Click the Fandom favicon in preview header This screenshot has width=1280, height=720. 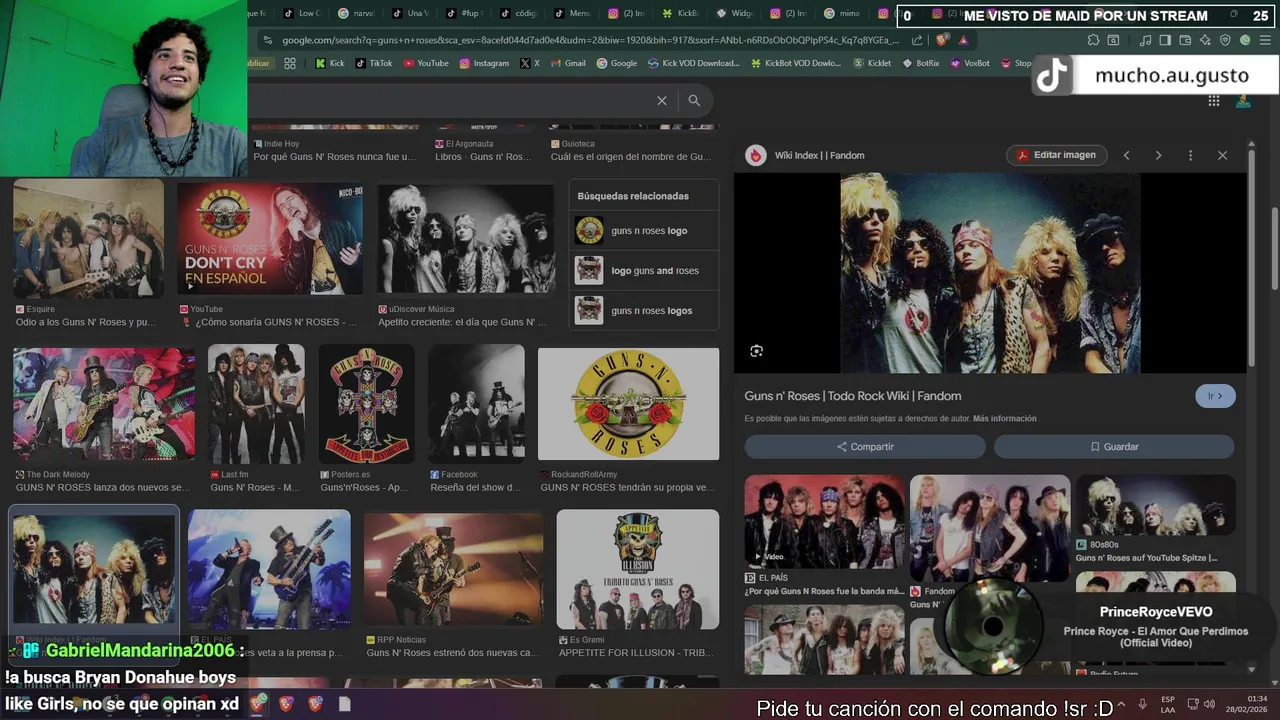(x=756, y=155)
